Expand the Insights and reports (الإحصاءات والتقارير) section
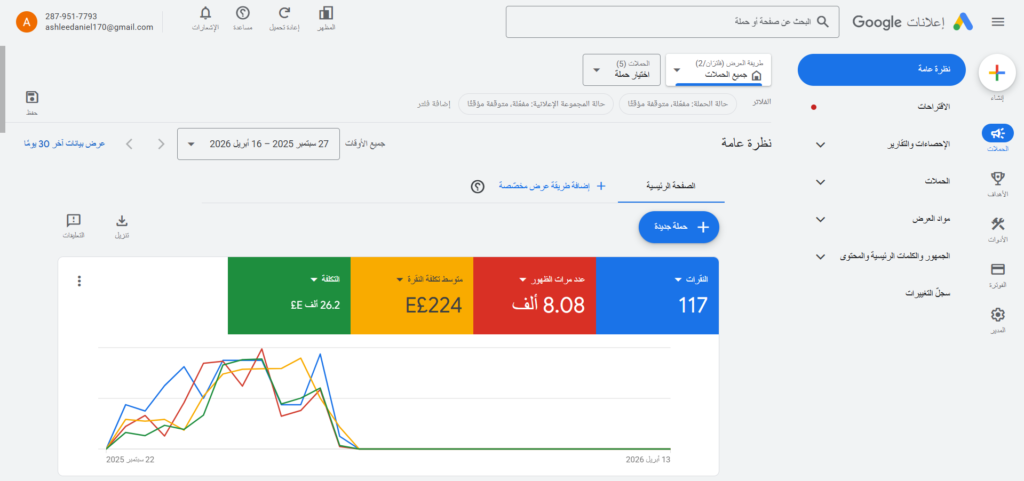The height and width of the screenshot is (481, 1024). (x=820, y=145)
